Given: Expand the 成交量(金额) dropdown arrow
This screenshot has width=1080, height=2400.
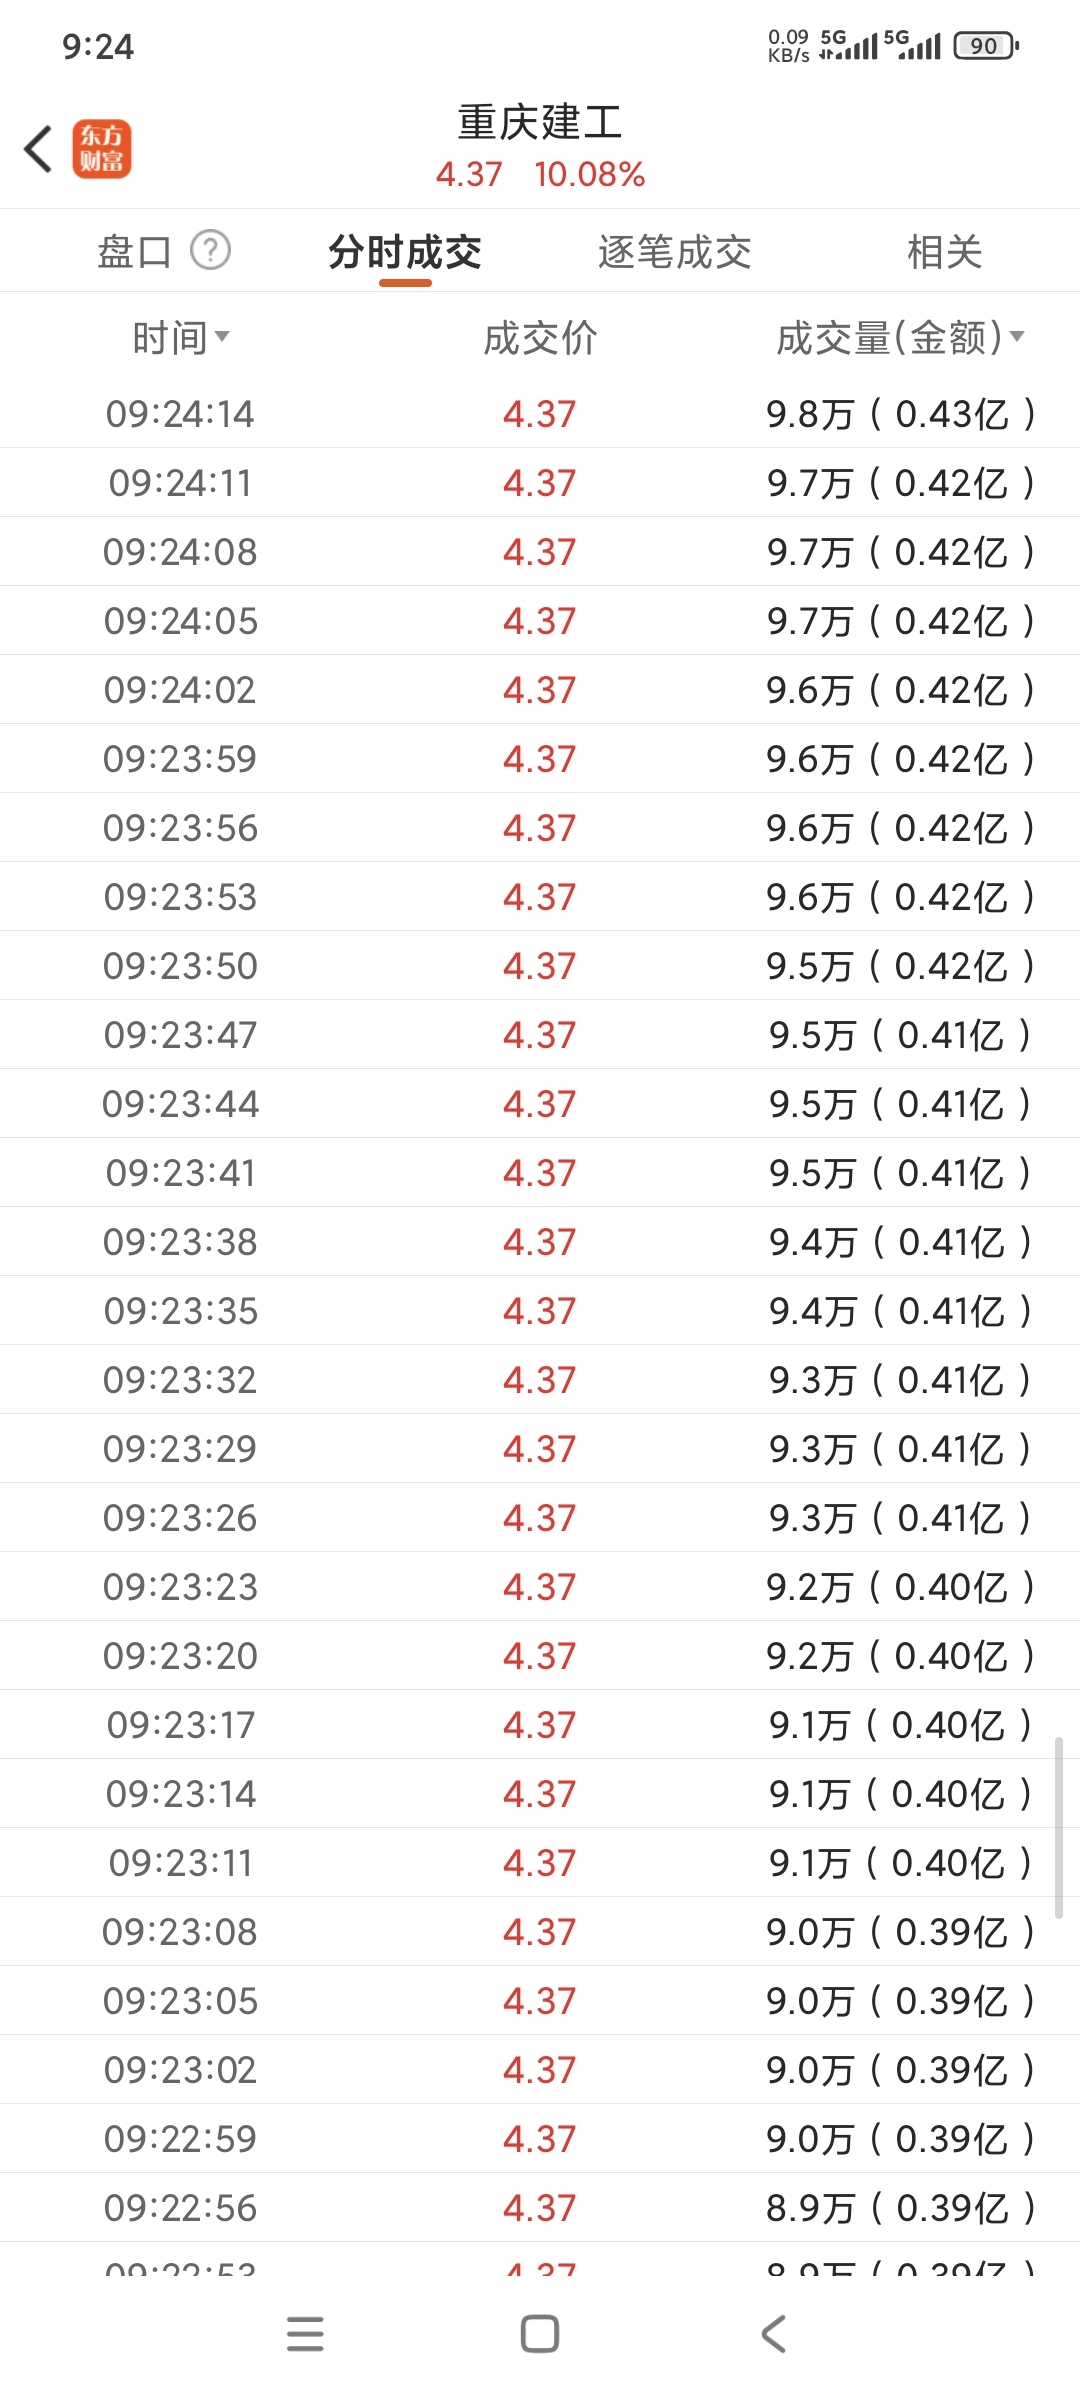Looking at the screenshot, I should tap(1017, 336).
